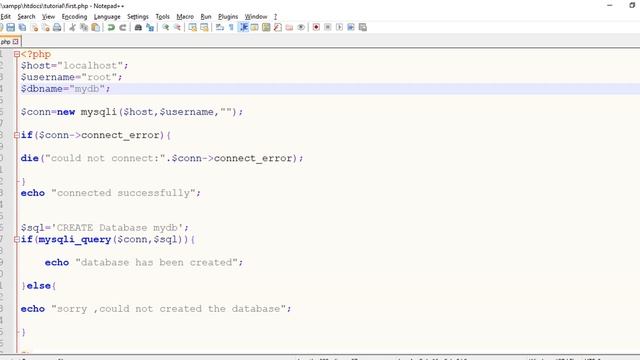
Task: Click the $username="root"; line
Action: tap(71, 77)
